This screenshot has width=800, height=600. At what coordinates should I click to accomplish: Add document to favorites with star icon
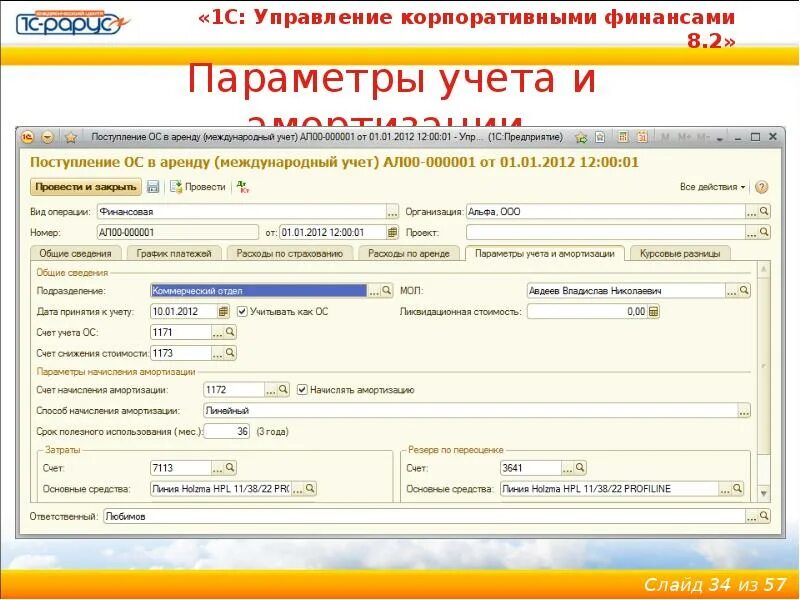[x=71, y=137]
